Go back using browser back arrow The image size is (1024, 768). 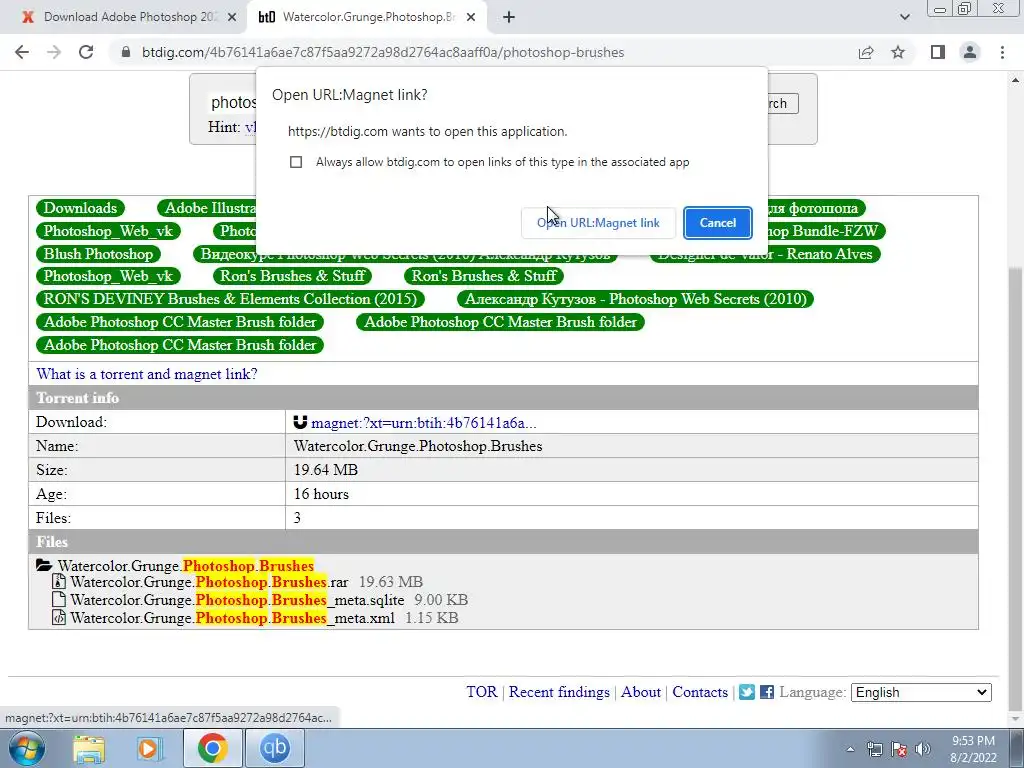pyautogui.click(x=22, y=52)
